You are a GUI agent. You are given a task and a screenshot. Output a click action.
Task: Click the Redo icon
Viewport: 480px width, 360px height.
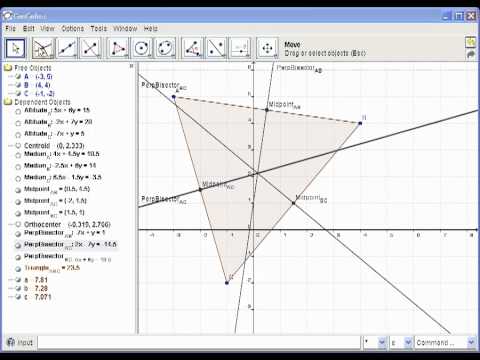(471, 54)
